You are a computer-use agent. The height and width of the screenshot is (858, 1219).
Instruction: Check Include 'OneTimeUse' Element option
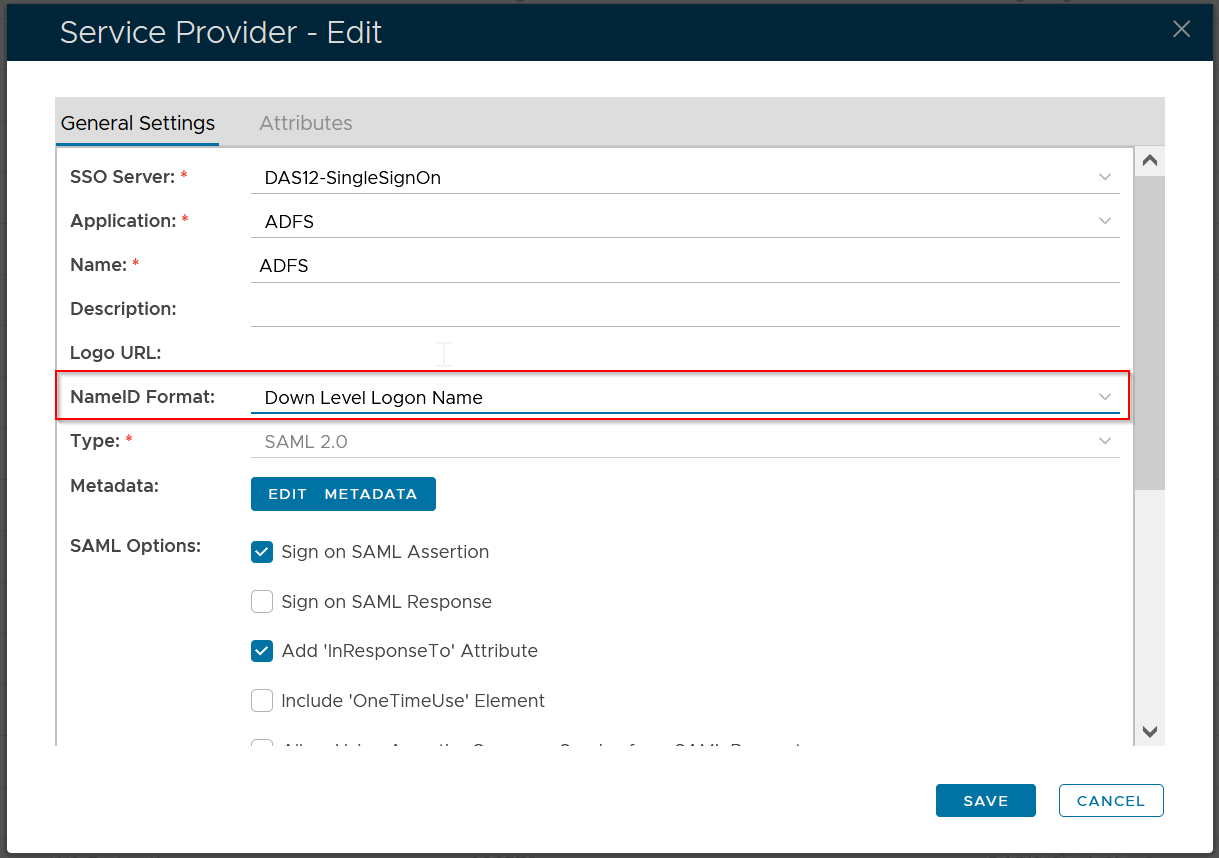tap(262, 701)
